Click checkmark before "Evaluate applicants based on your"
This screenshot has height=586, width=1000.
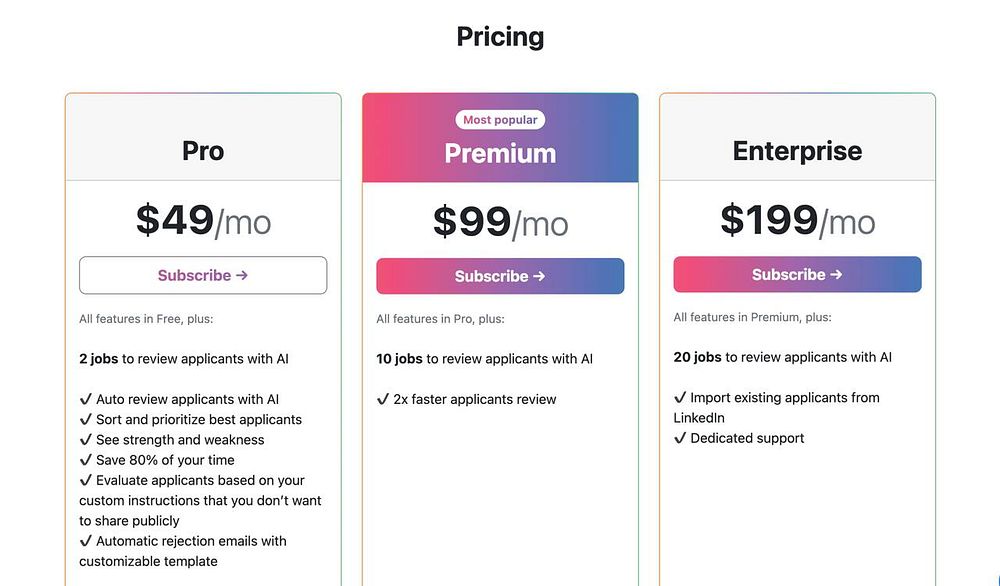tap(86, 480)
